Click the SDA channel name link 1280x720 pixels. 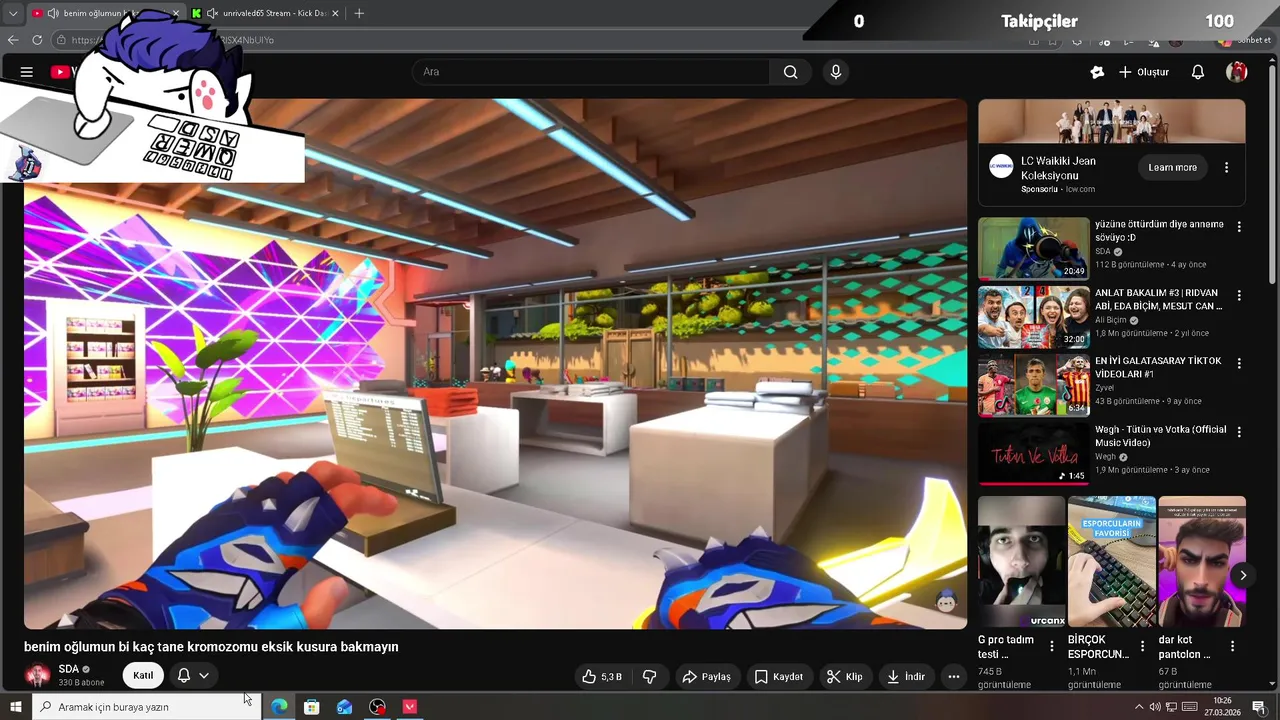pos(69,669)
